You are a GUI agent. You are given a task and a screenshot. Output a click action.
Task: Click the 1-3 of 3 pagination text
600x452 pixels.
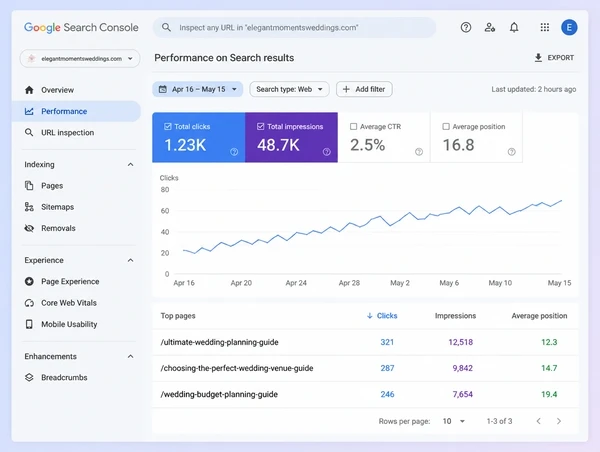pos(499,421)
